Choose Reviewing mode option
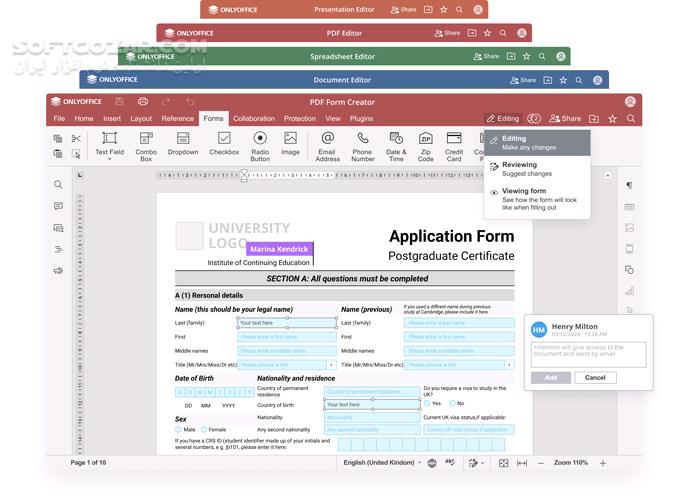This screenshot has width=700, height=502. pyautogui.click(x=538, y=169)
